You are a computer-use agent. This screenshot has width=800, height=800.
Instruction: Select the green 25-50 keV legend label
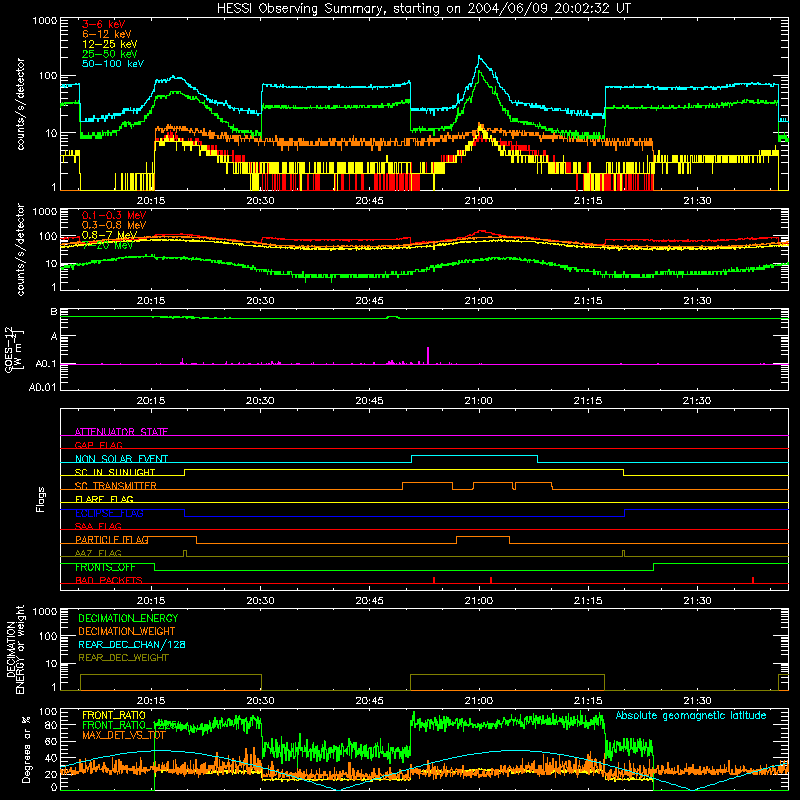coord(110,54)
